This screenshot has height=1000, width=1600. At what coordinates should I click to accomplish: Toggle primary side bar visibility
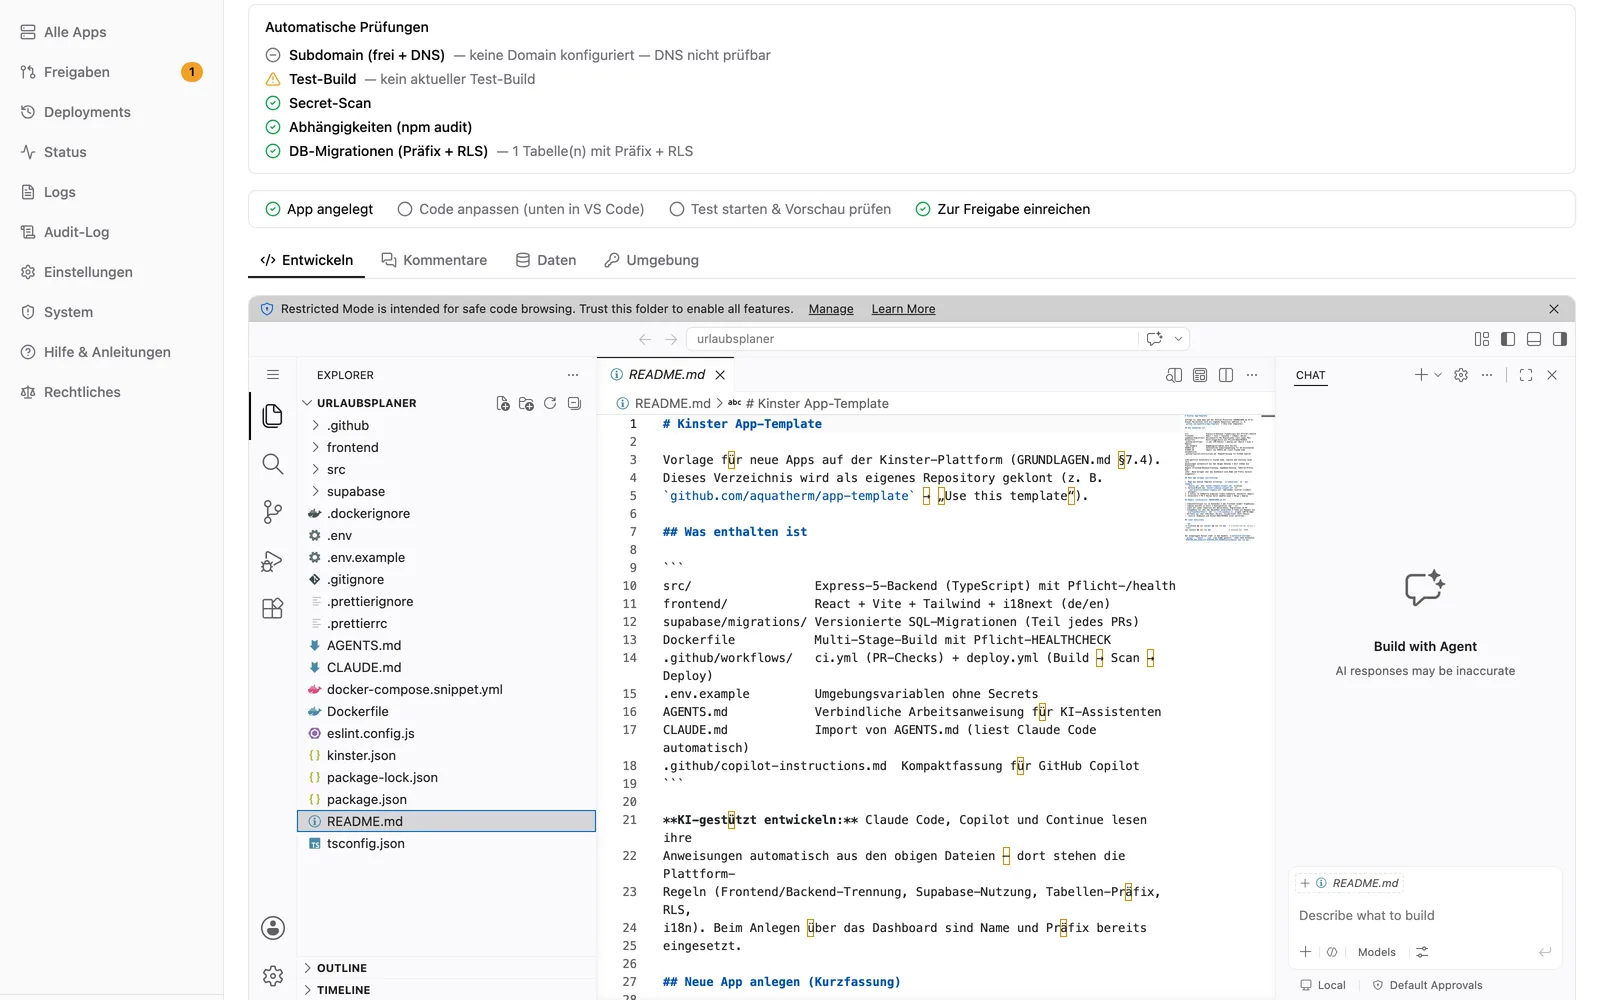pyautogui.click(x=1508, y=339)
